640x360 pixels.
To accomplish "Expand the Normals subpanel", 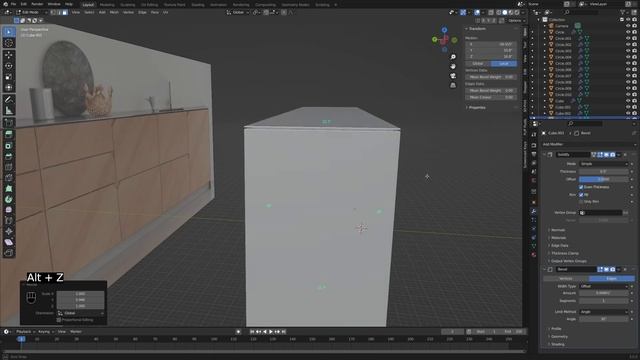I will pyautogui.click(x=558, y=230).
